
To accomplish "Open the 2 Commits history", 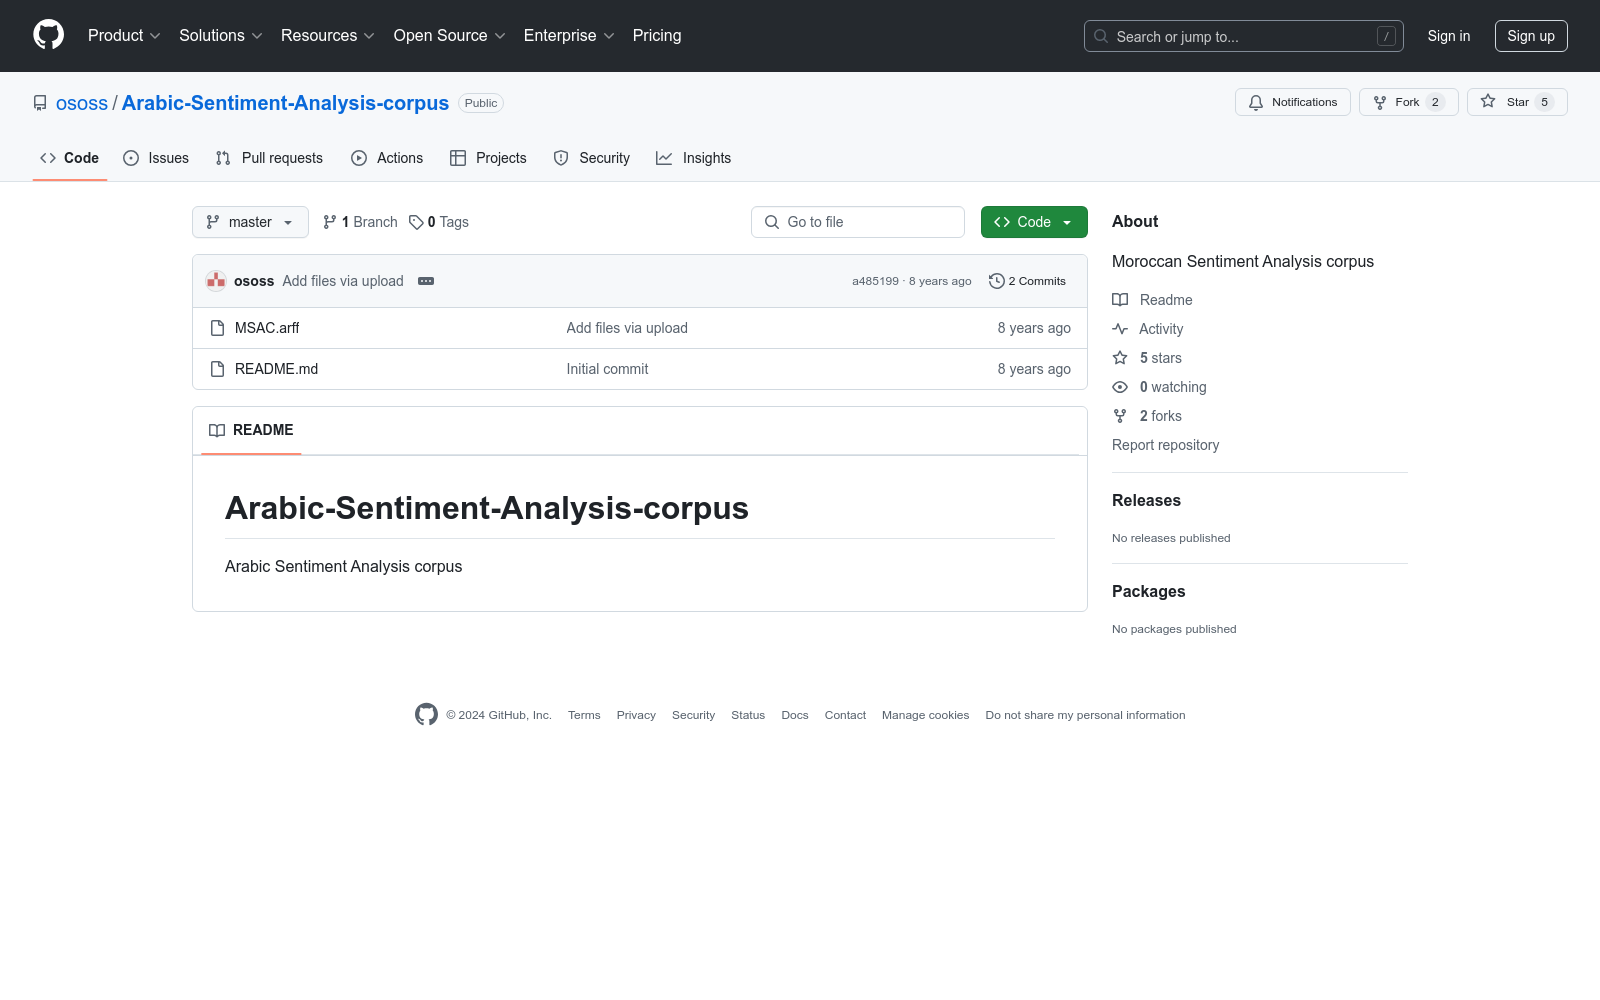I will coord(1027,281).
